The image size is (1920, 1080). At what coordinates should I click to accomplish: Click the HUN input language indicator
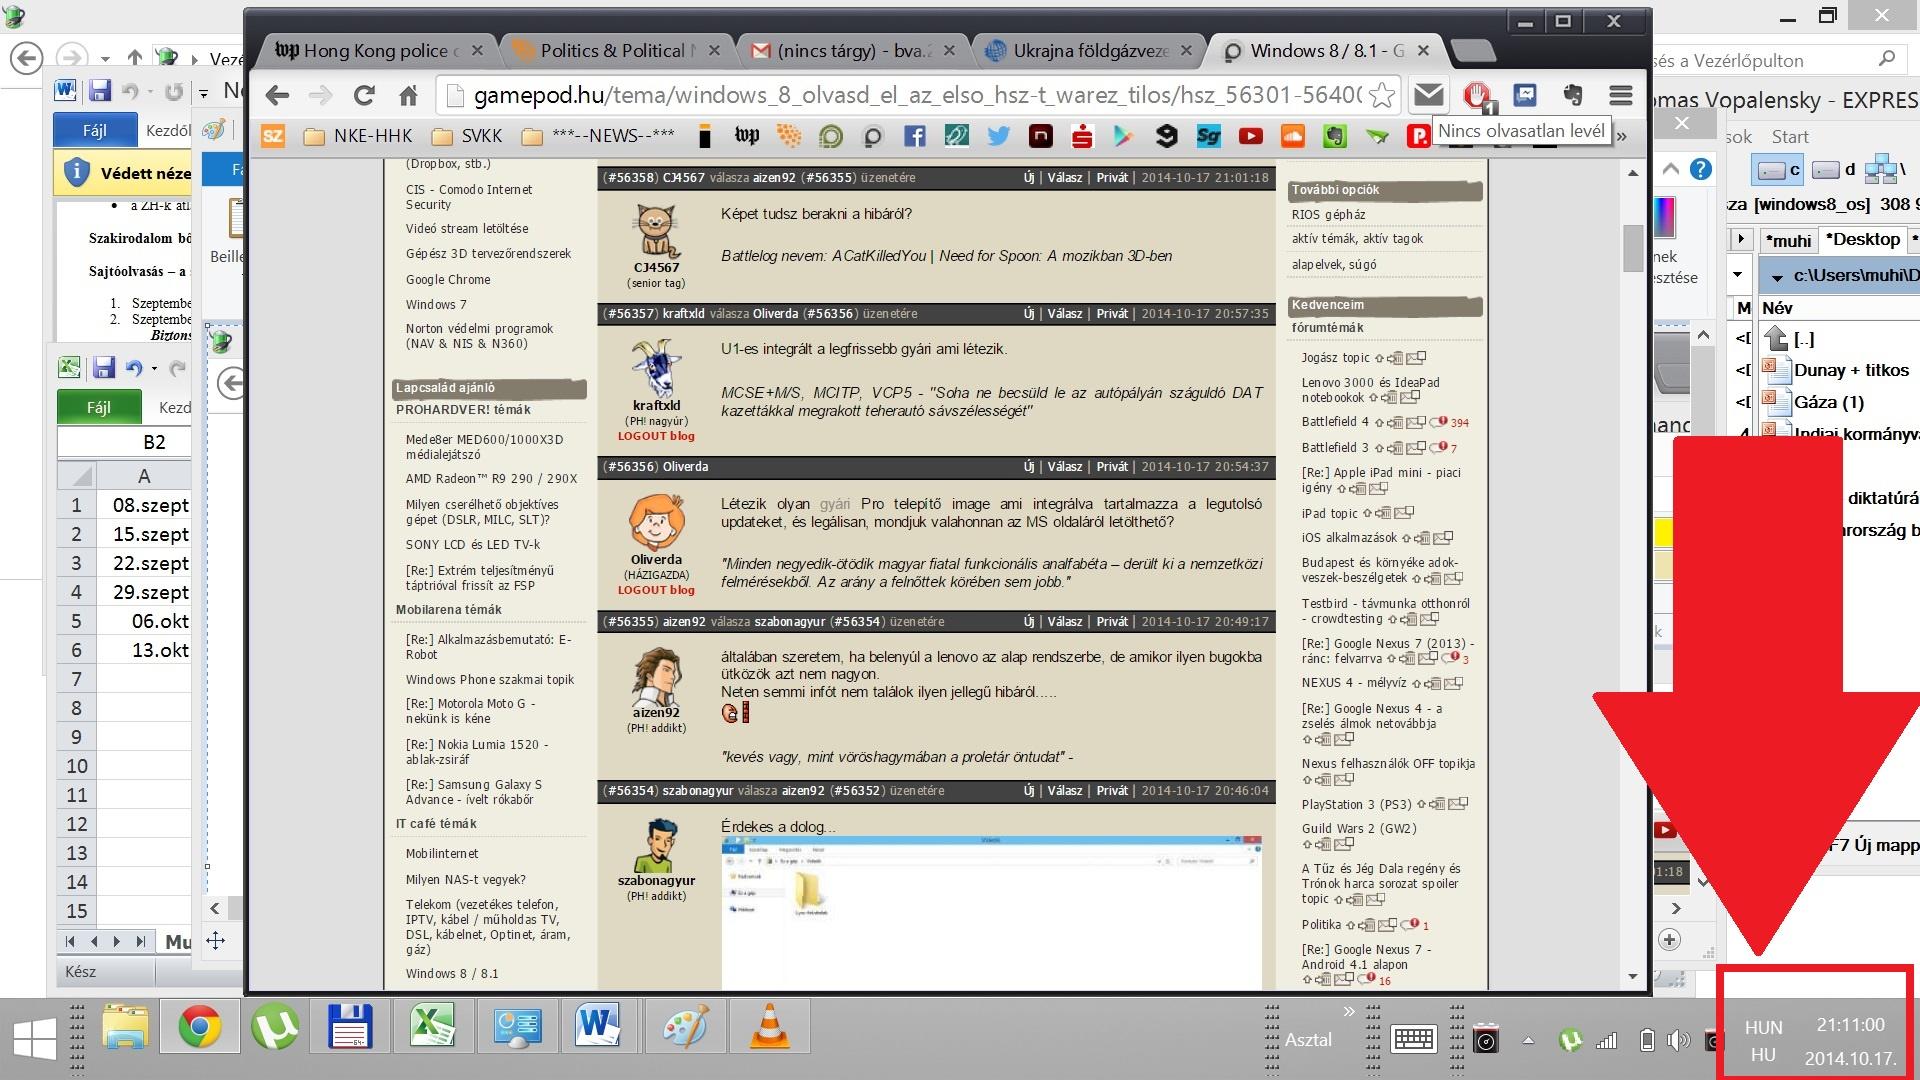[1763, 1027]
